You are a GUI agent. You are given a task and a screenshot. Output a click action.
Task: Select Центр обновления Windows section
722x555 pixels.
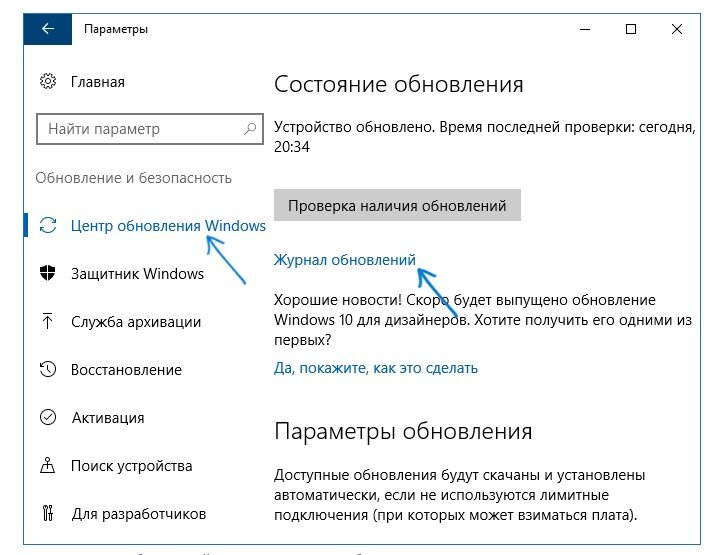168,226
